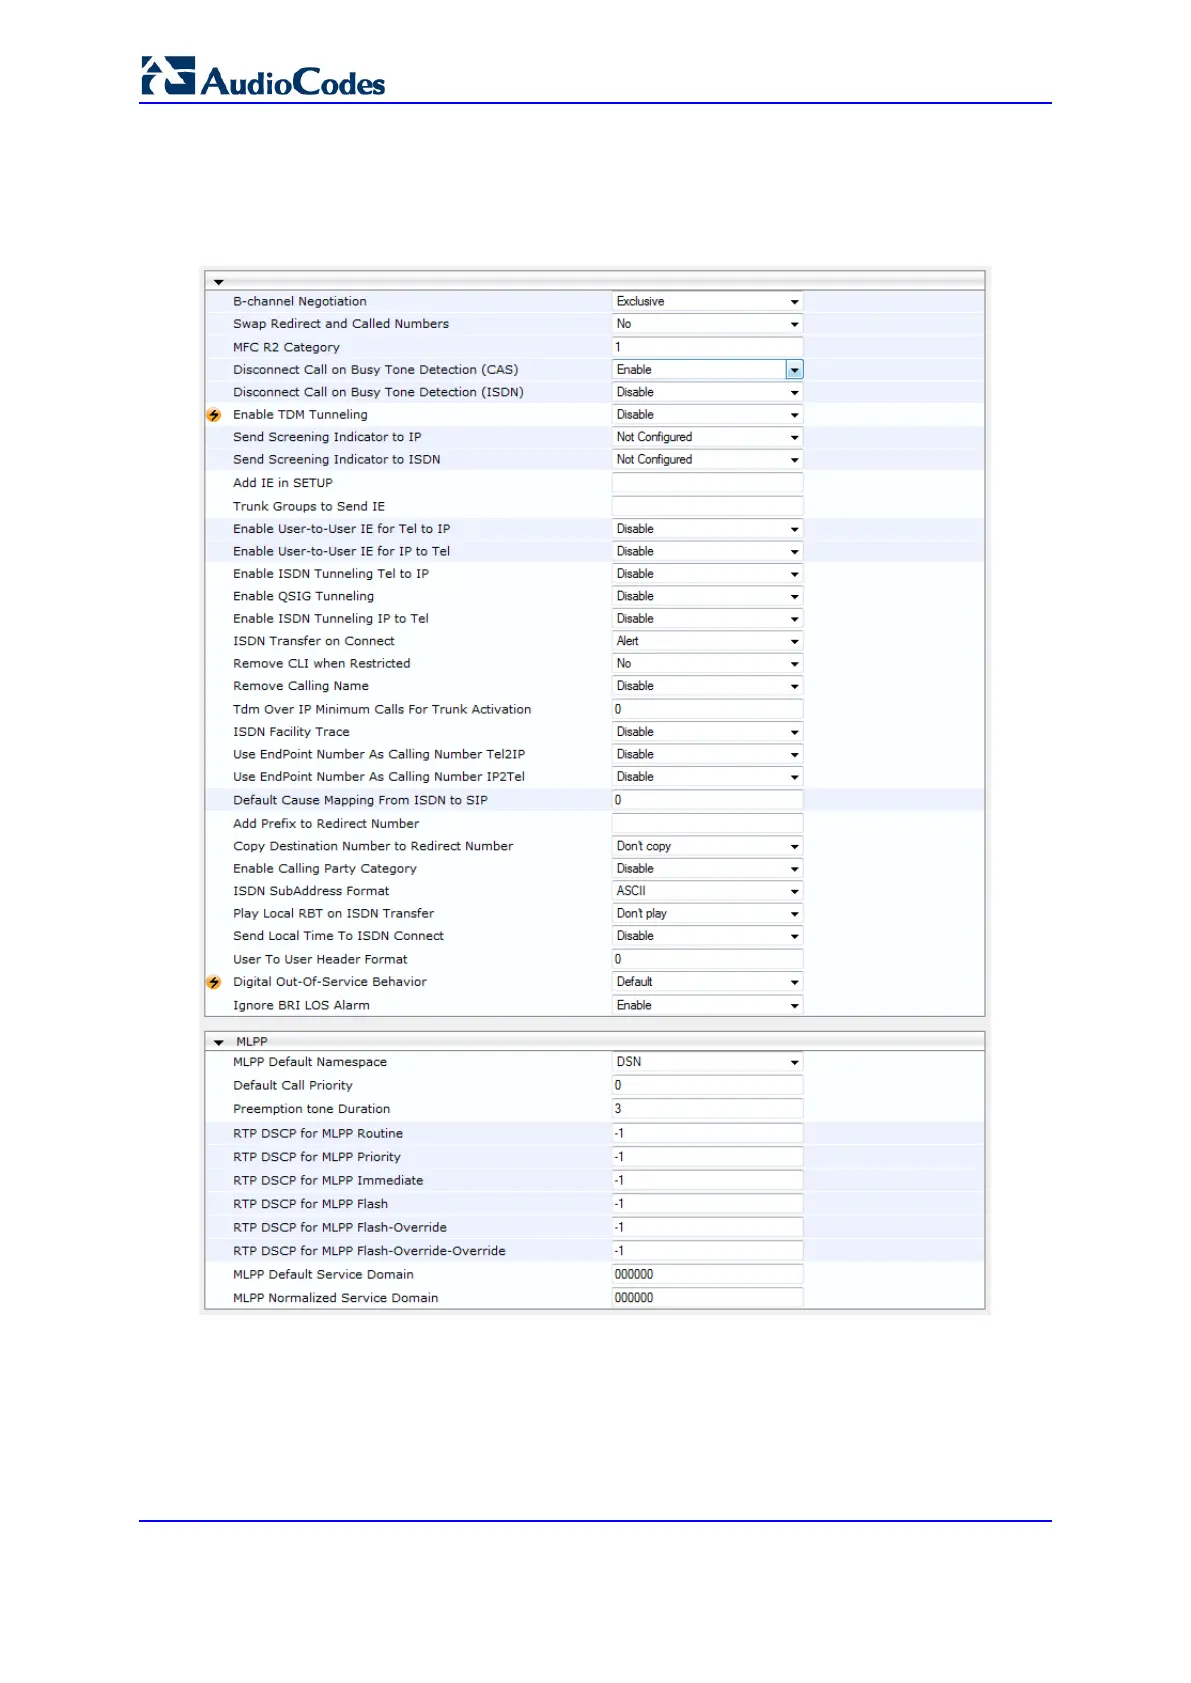Click the Ignore BRI LOS Alarm label
The height and width of the screenshot is (1683, 1191).
point(301,1005)
